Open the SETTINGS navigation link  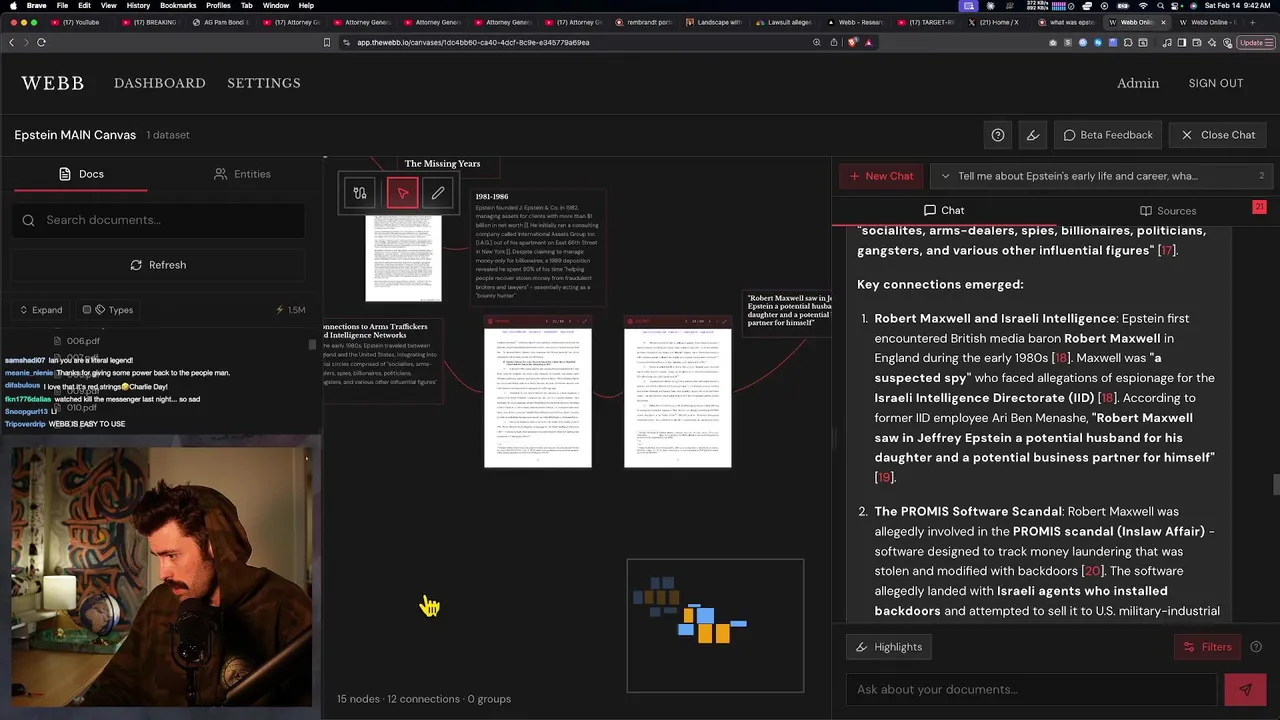(264, 83)
